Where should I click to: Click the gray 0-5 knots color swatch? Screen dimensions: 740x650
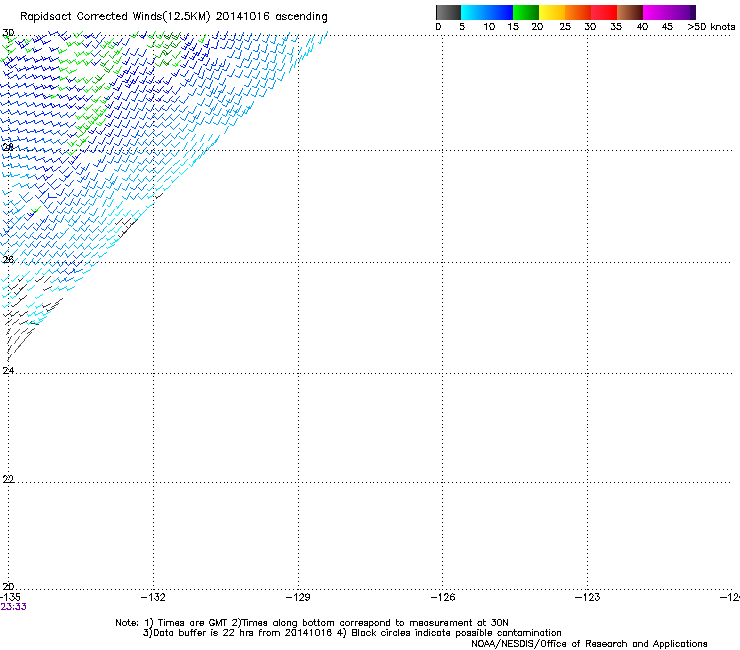[x=448, y=12]
